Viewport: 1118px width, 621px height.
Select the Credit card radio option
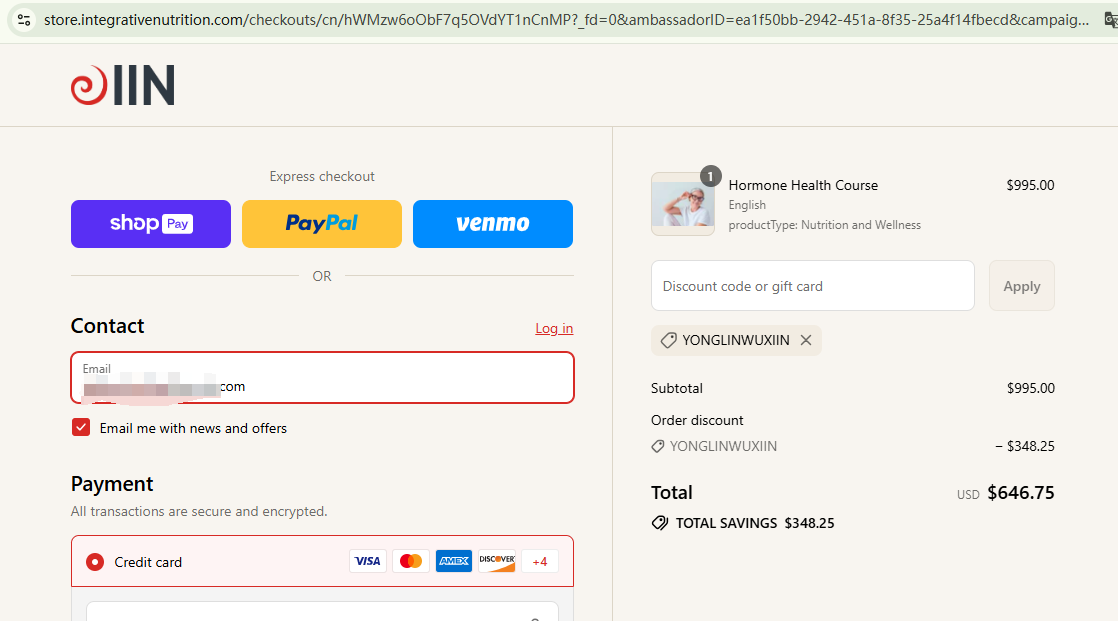95,562
